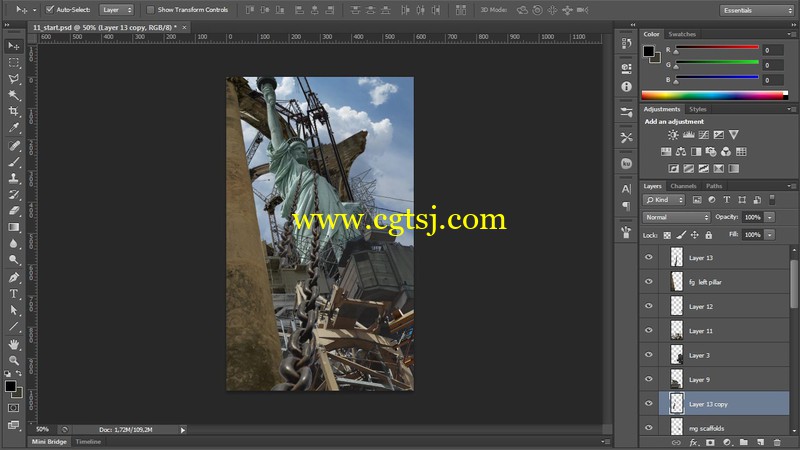Hide the fg left pillar layer
Screen dimensions: 800x450
point(648,282)
